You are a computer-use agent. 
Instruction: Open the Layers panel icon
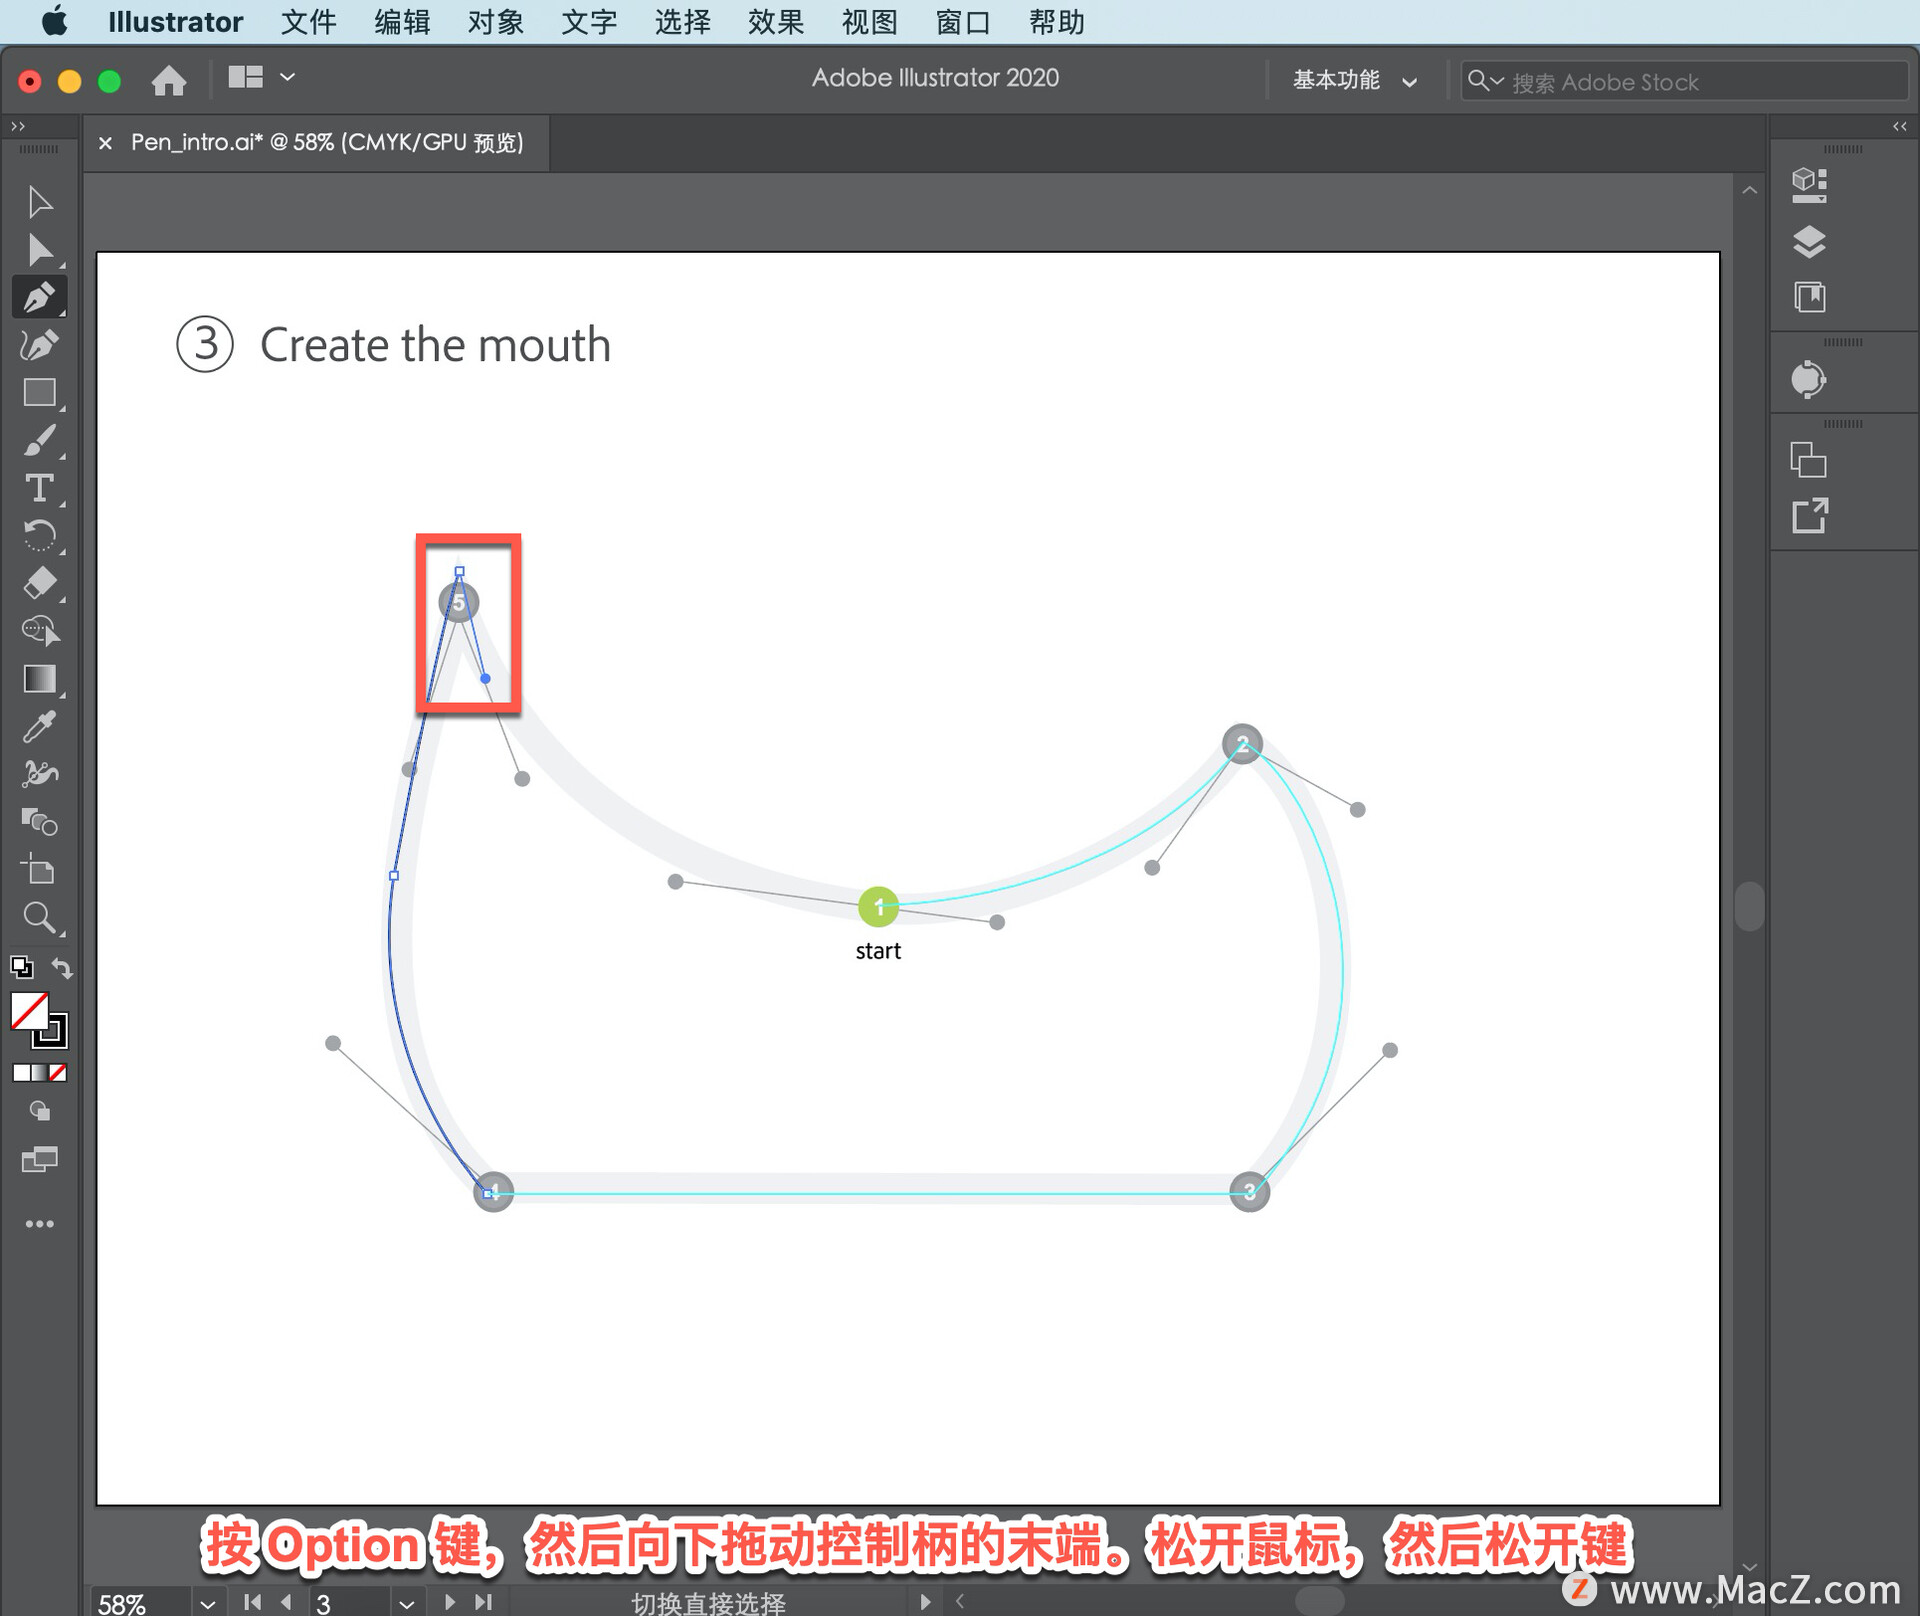pyautogui.click(x=1809, y=242)
